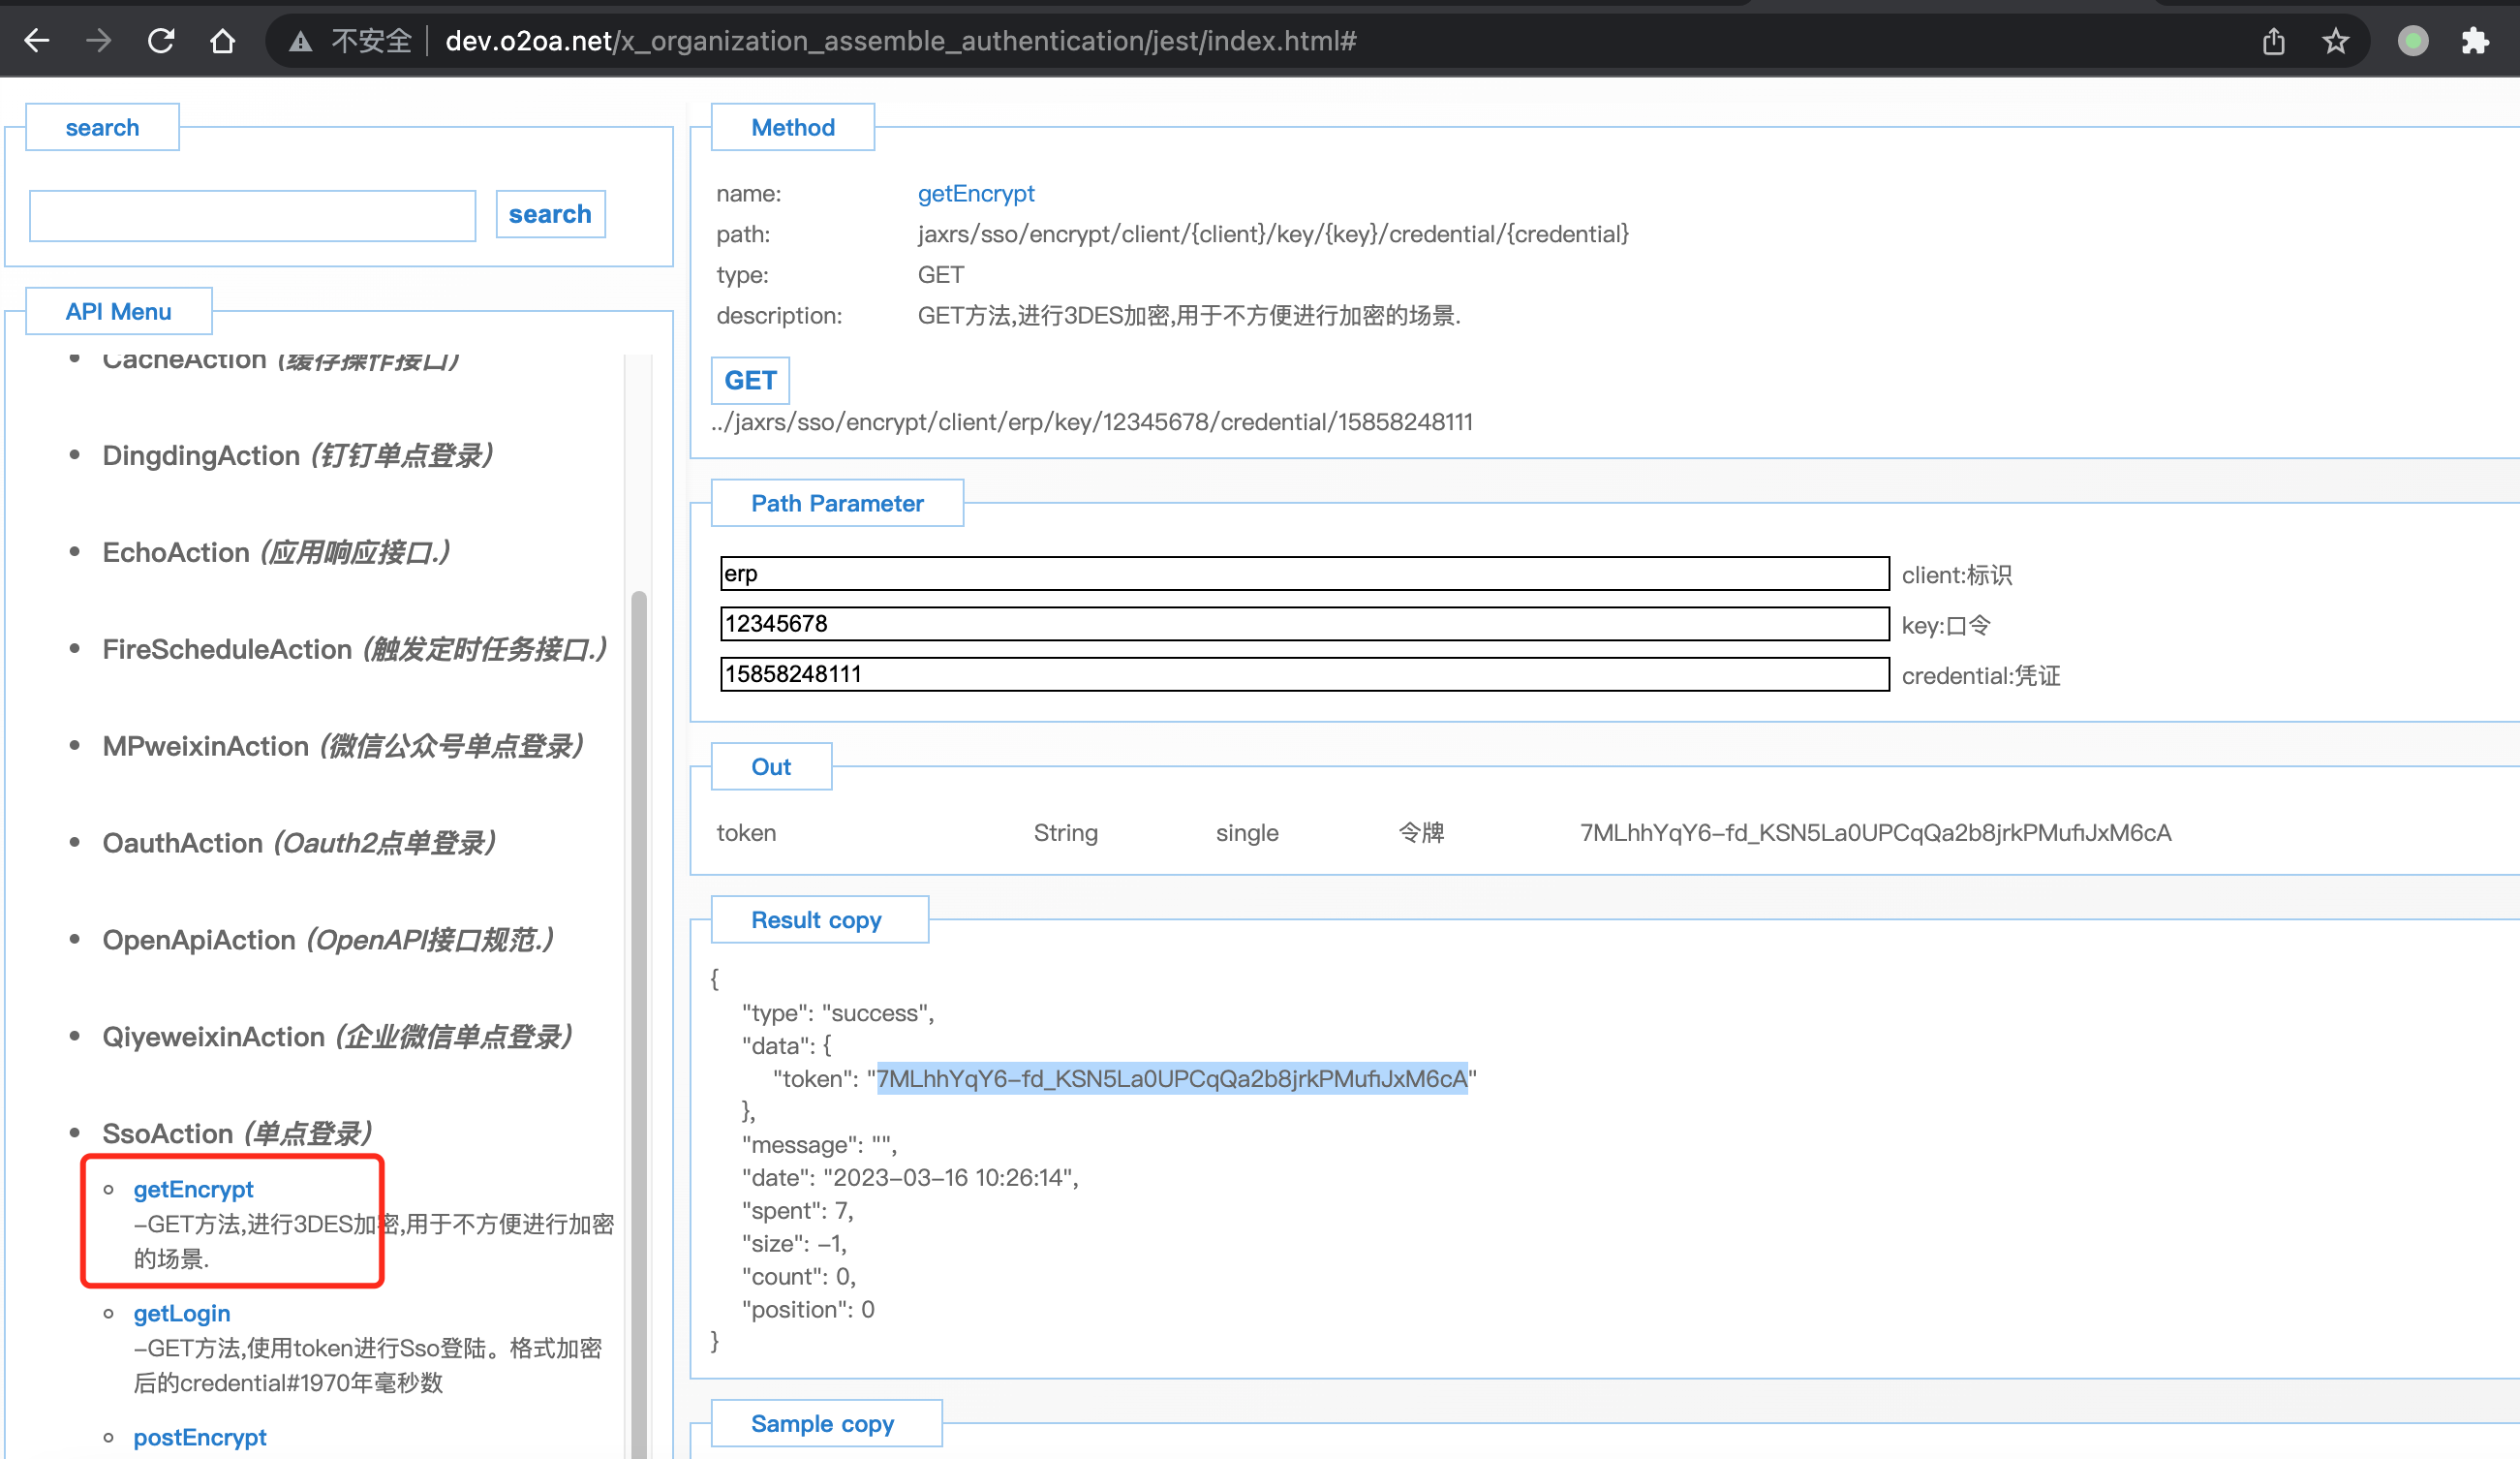Focus the API search text field
Viewport: 2520px width, 1459px height.
[252, 216]
